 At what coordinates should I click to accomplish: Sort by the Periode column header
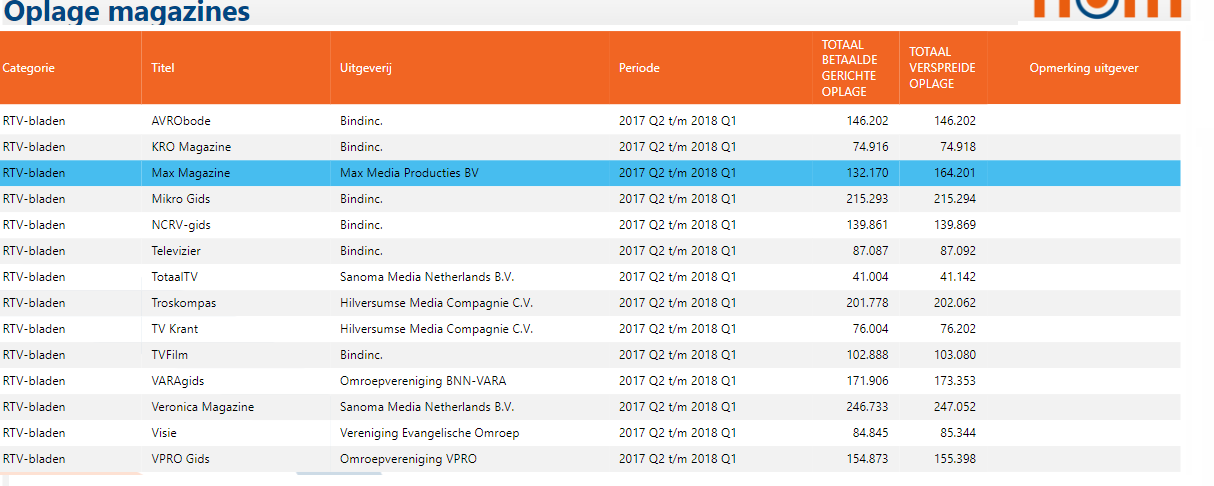click(x=639, y=68)
